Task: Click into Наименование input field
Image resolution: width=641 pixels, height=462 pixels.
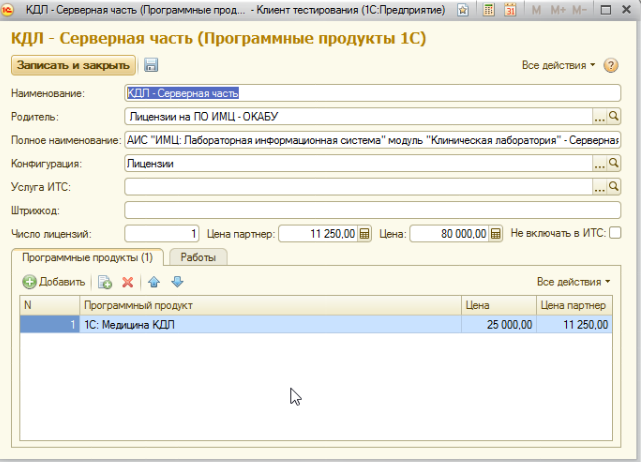Action: 372,93
